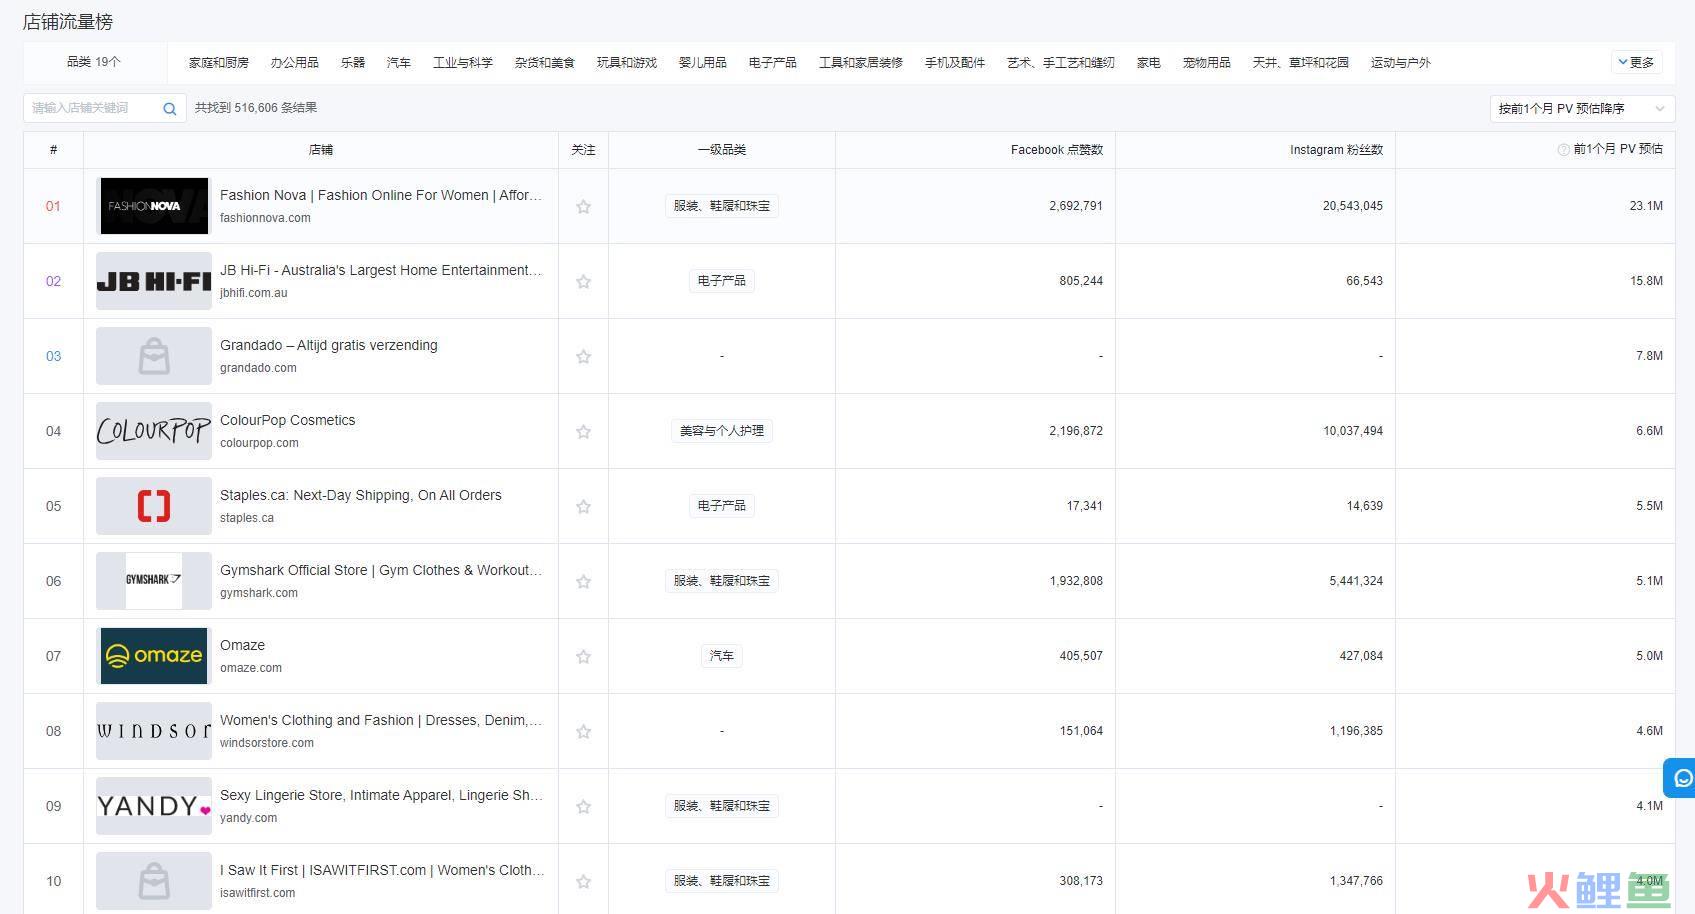1695x914 pixels.
Task: Star the Grandado store
Action: (583, 356)
